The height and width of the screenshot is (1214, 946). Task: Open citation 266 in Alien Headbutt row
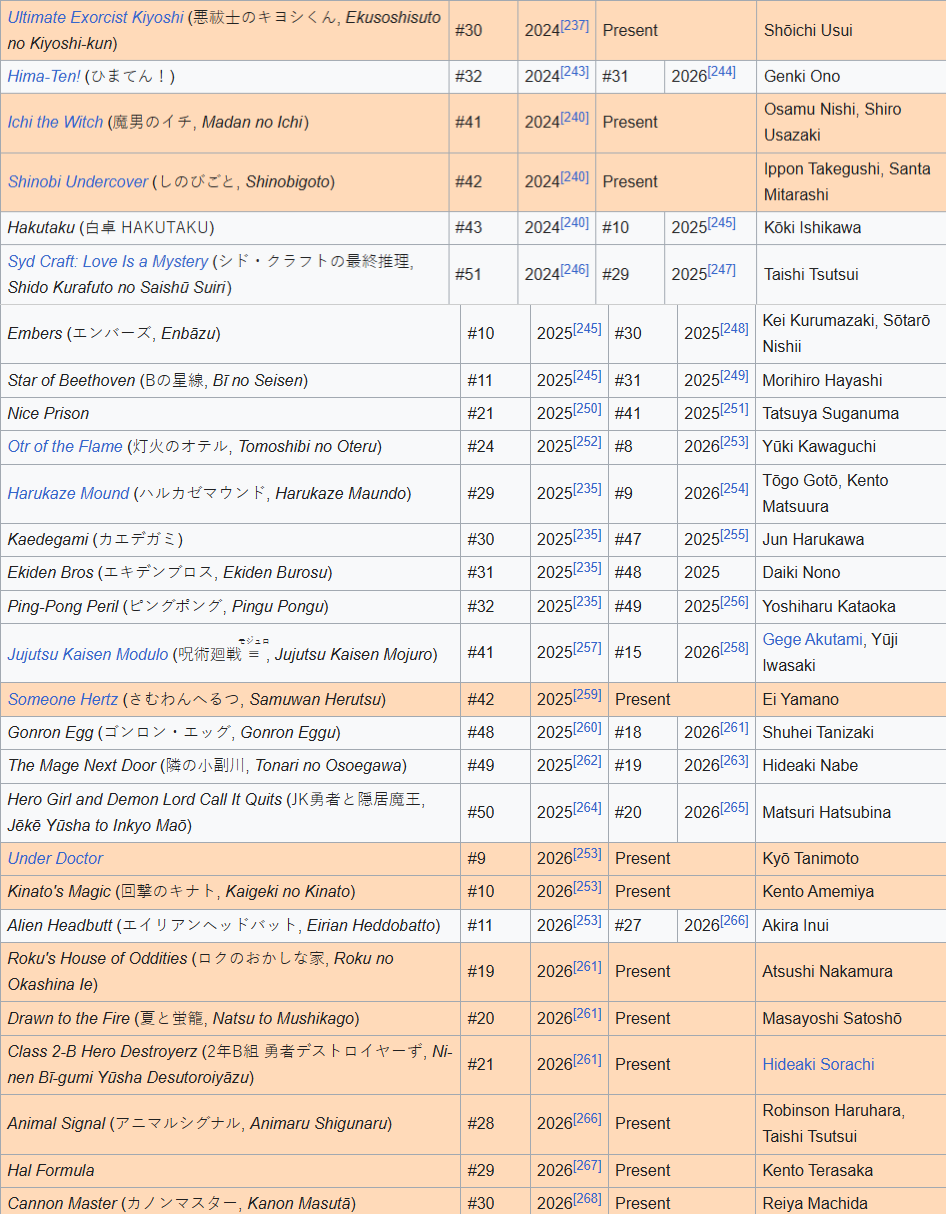coord(734,920)
